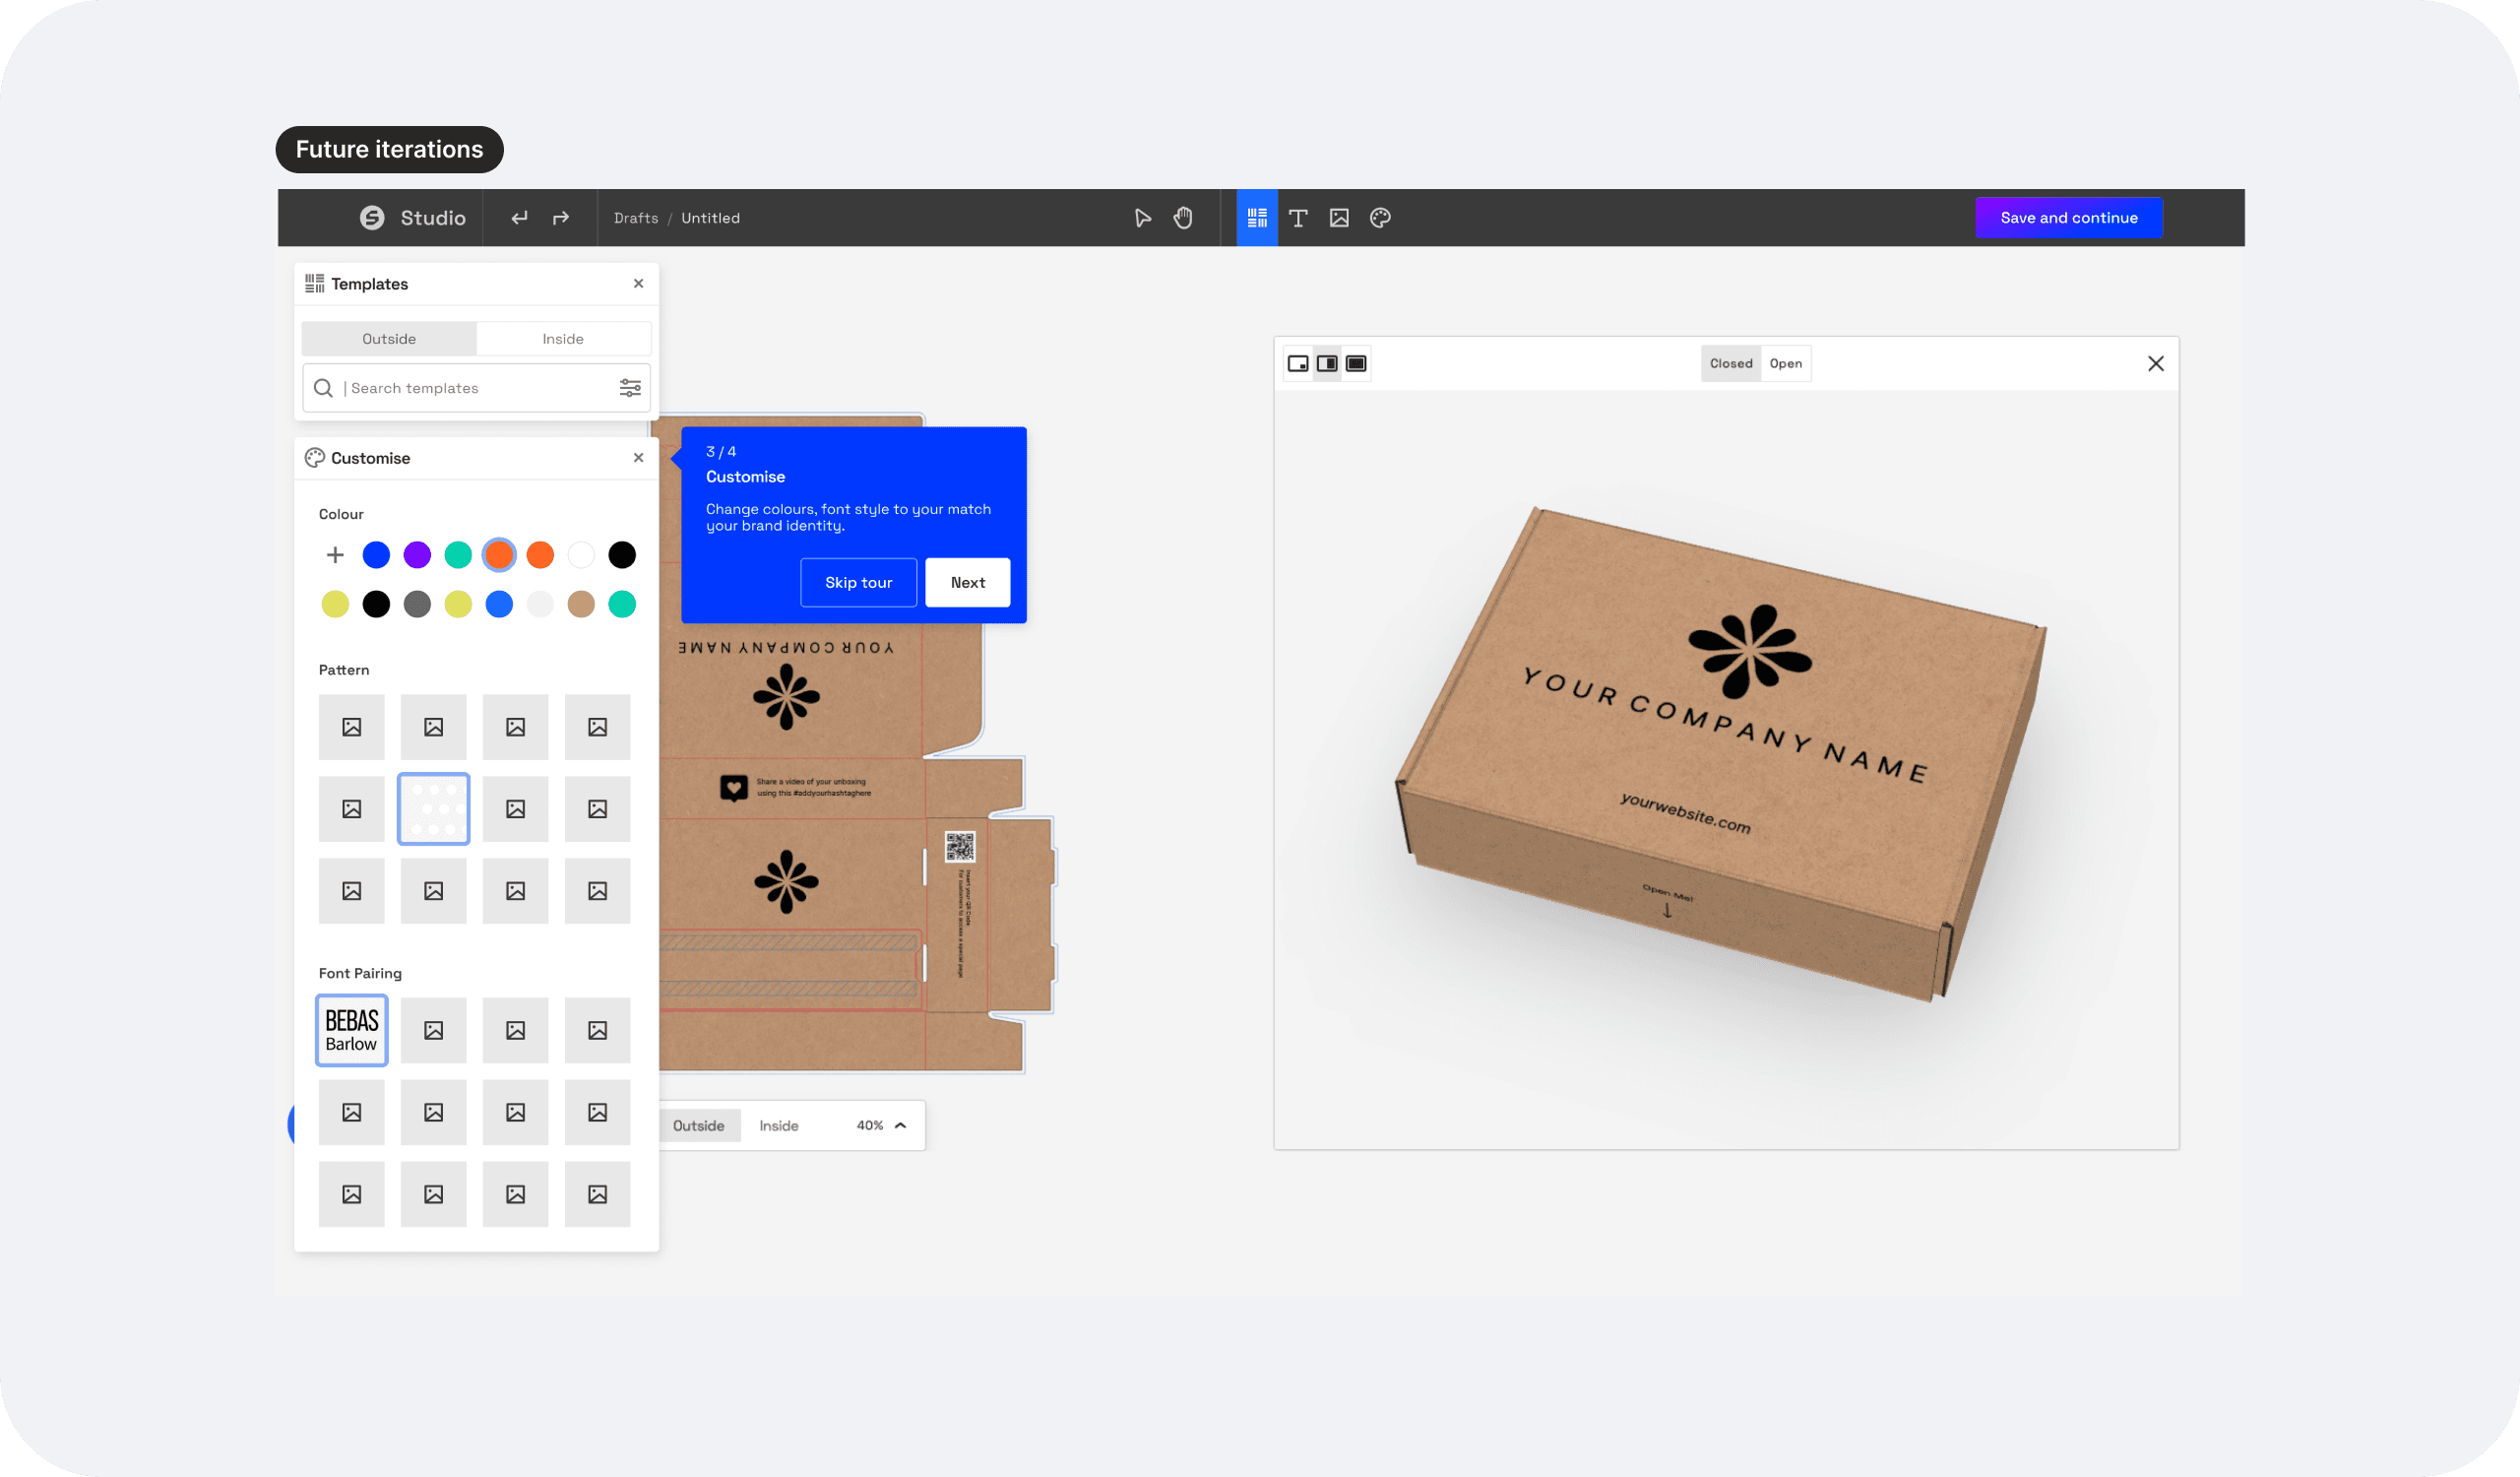
Task: Add a custom colour with plus
Action: point(335,555)
